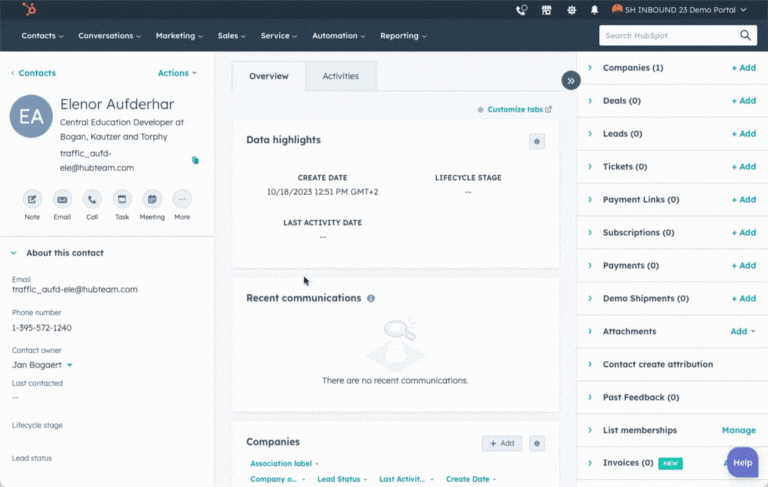Open the Marketplace icon in header
Screen dimensions: 768x487
tap(547, 10)
